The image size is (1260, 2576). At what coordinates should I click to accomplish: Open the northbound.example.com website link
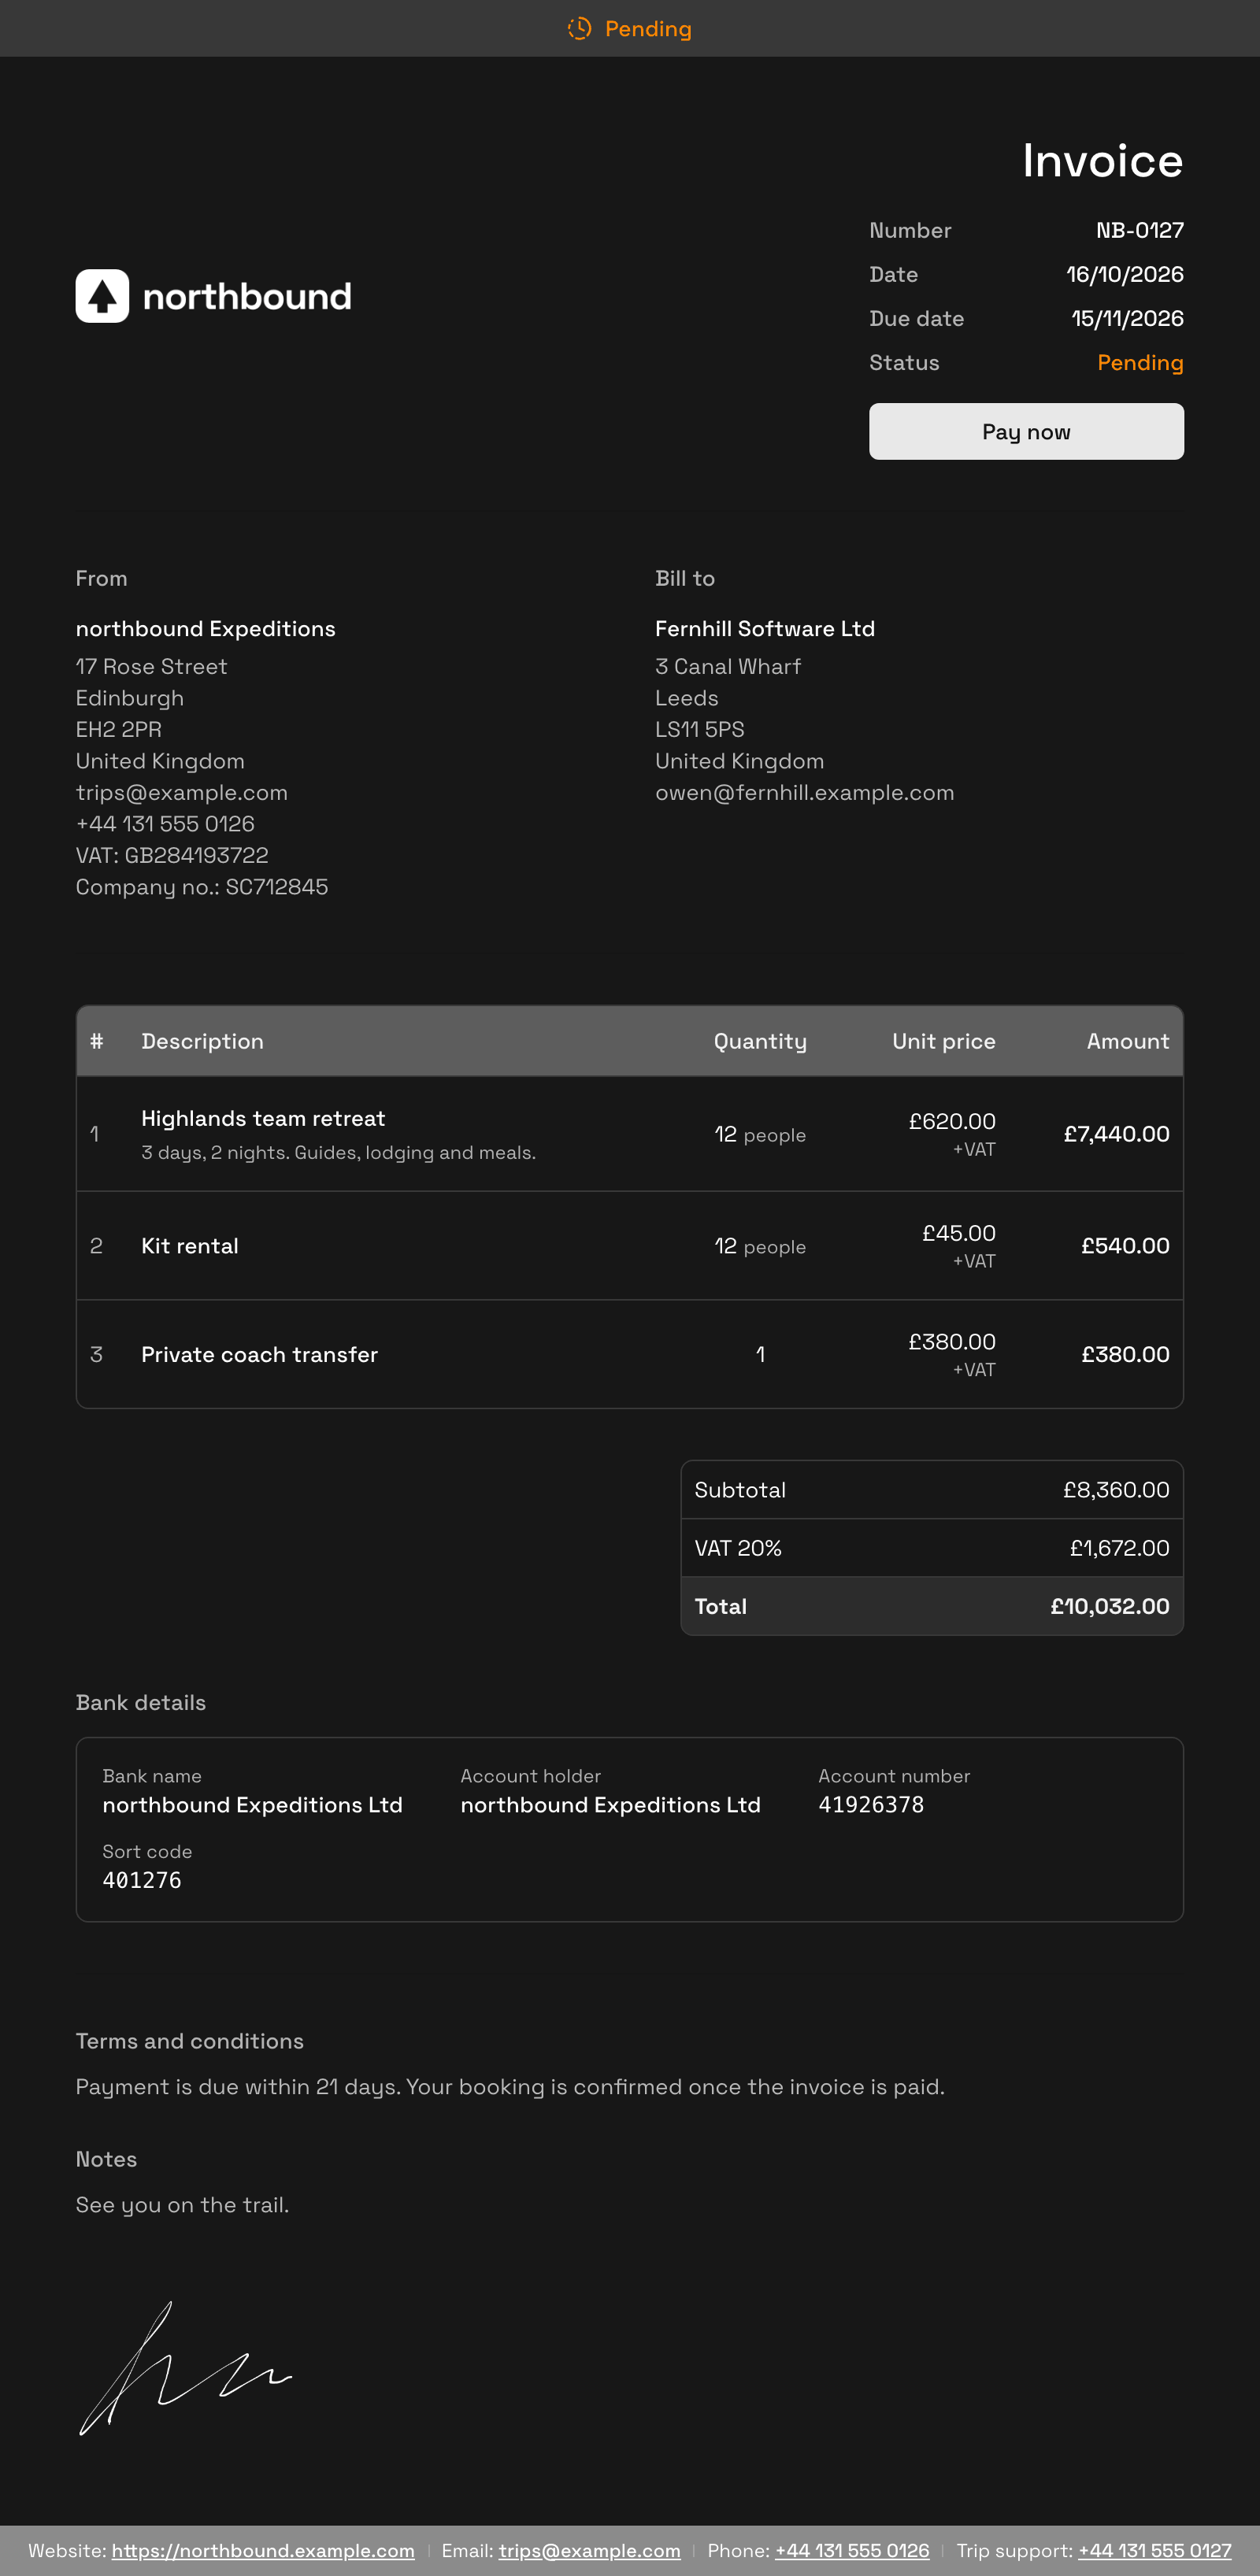point(263,2550)
